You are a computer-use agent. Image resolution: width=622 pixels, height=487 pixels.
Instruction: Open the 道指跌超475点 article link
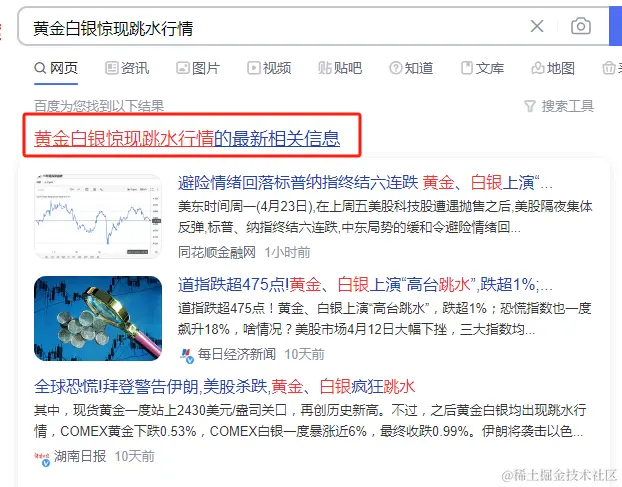pos(365,285)
